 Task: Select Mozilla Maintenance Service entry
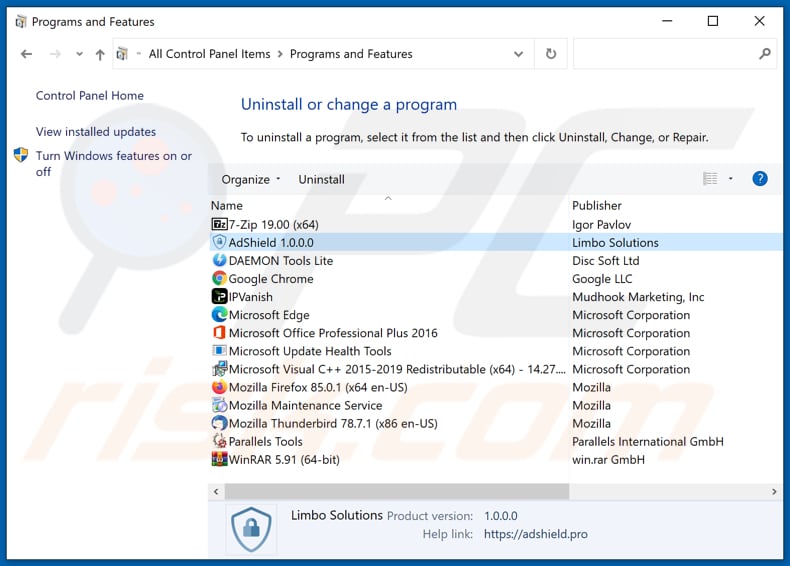496,405
